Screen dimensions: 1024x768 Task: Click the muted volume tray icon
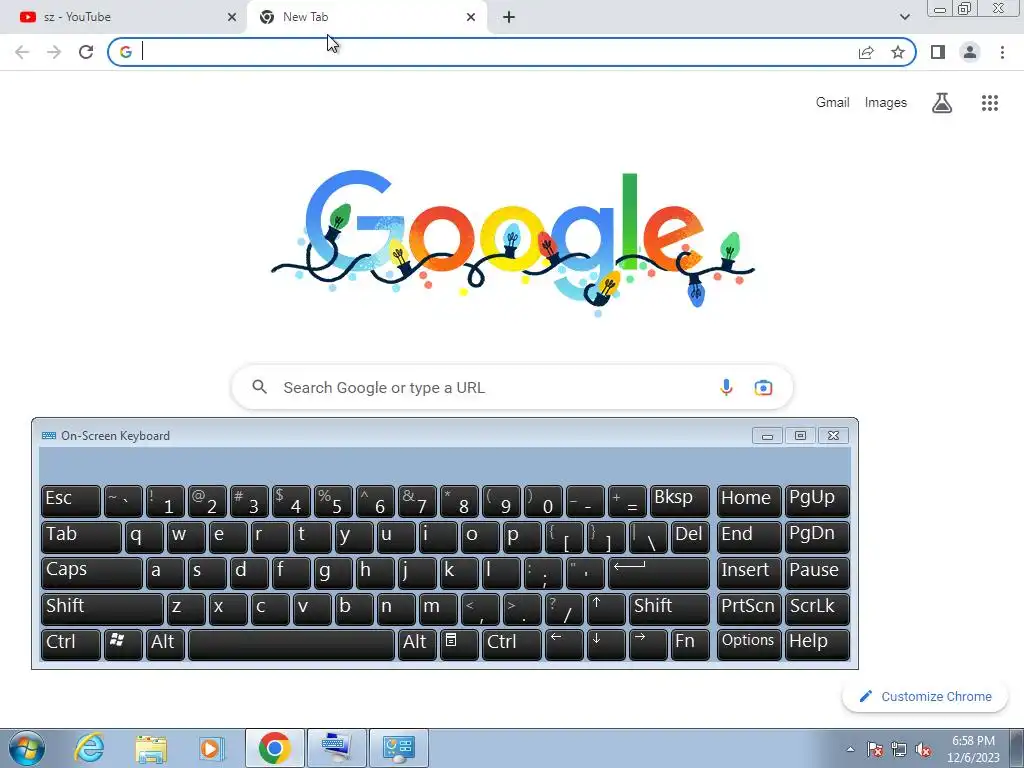[923, 750]
